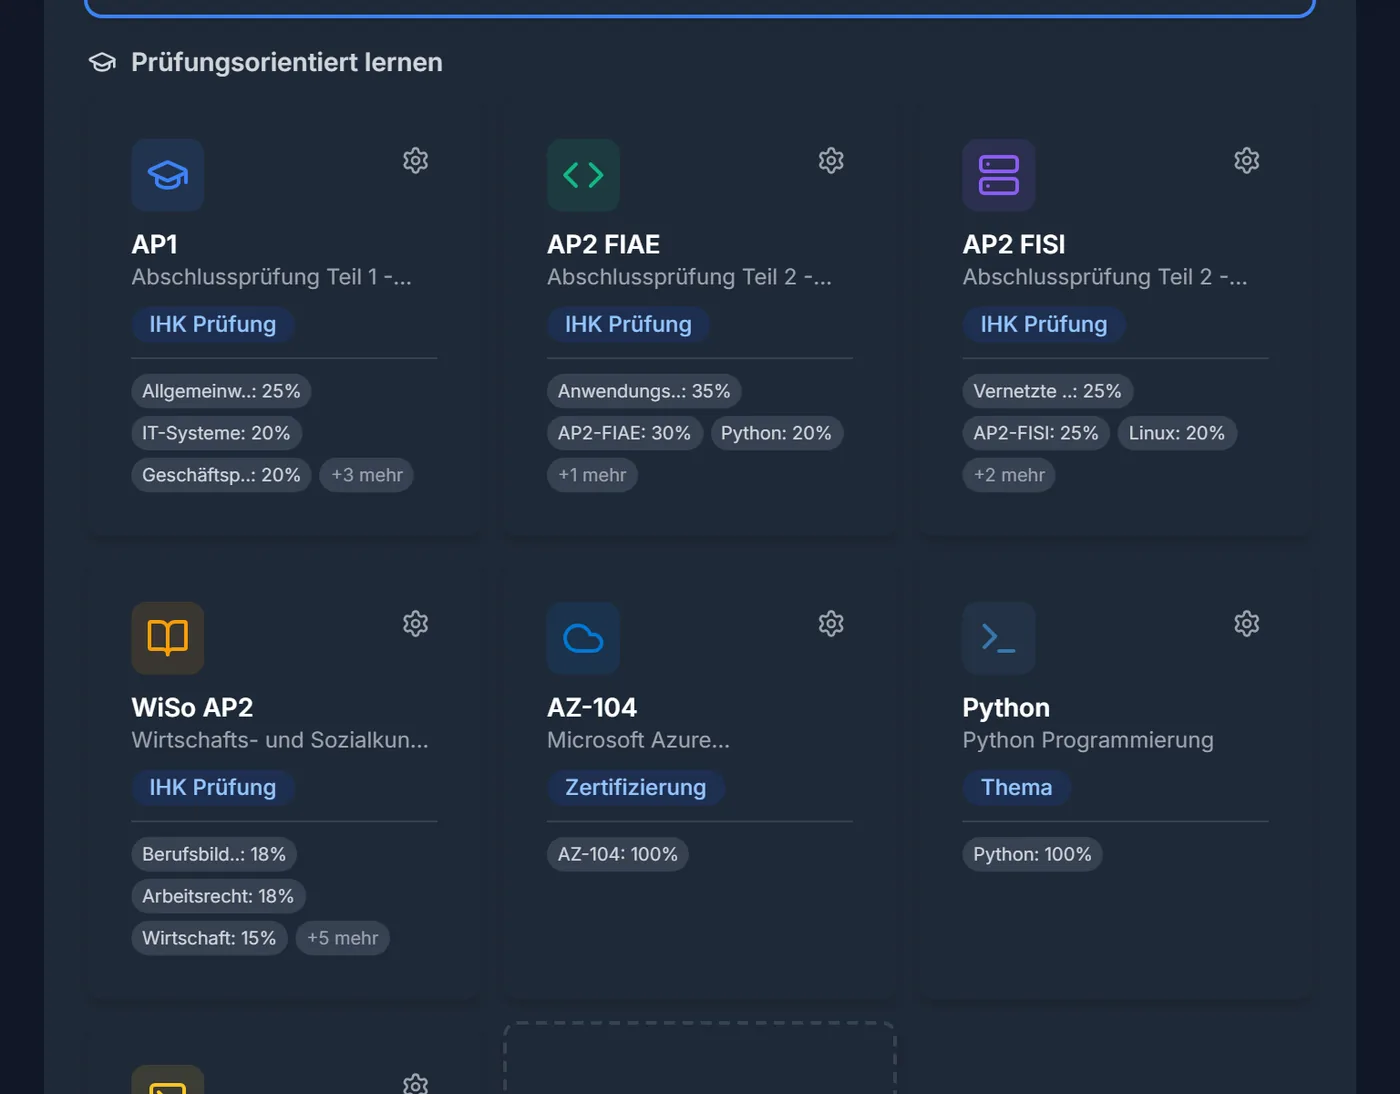Click the 'Wirtschaft: 15%' chip

[209, 938]
